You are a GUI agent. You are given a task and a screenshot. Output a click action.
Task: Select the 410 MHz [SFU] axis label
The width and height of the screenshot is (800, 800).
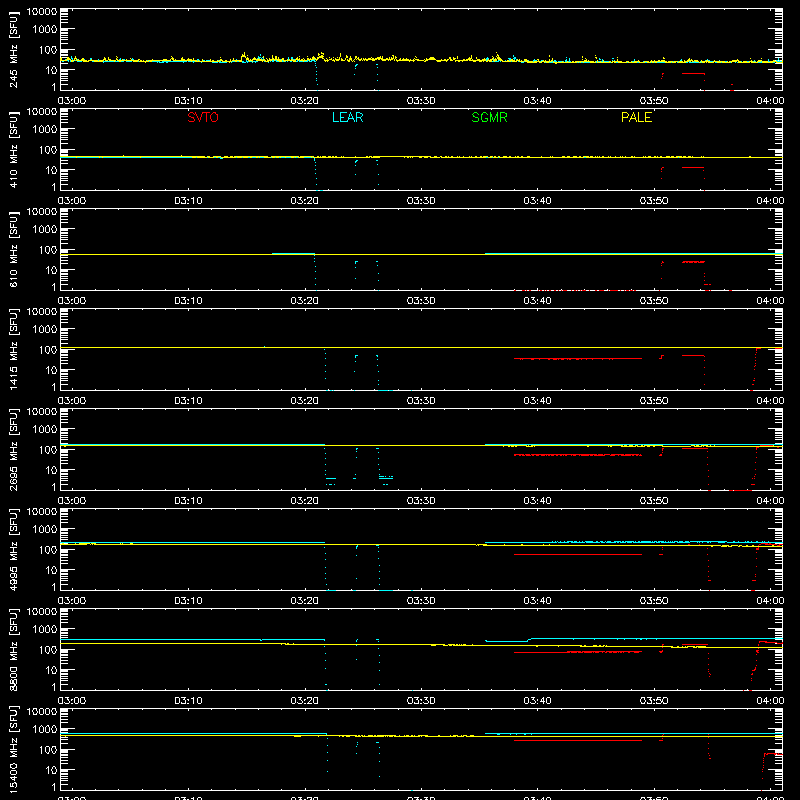[13, 149]
